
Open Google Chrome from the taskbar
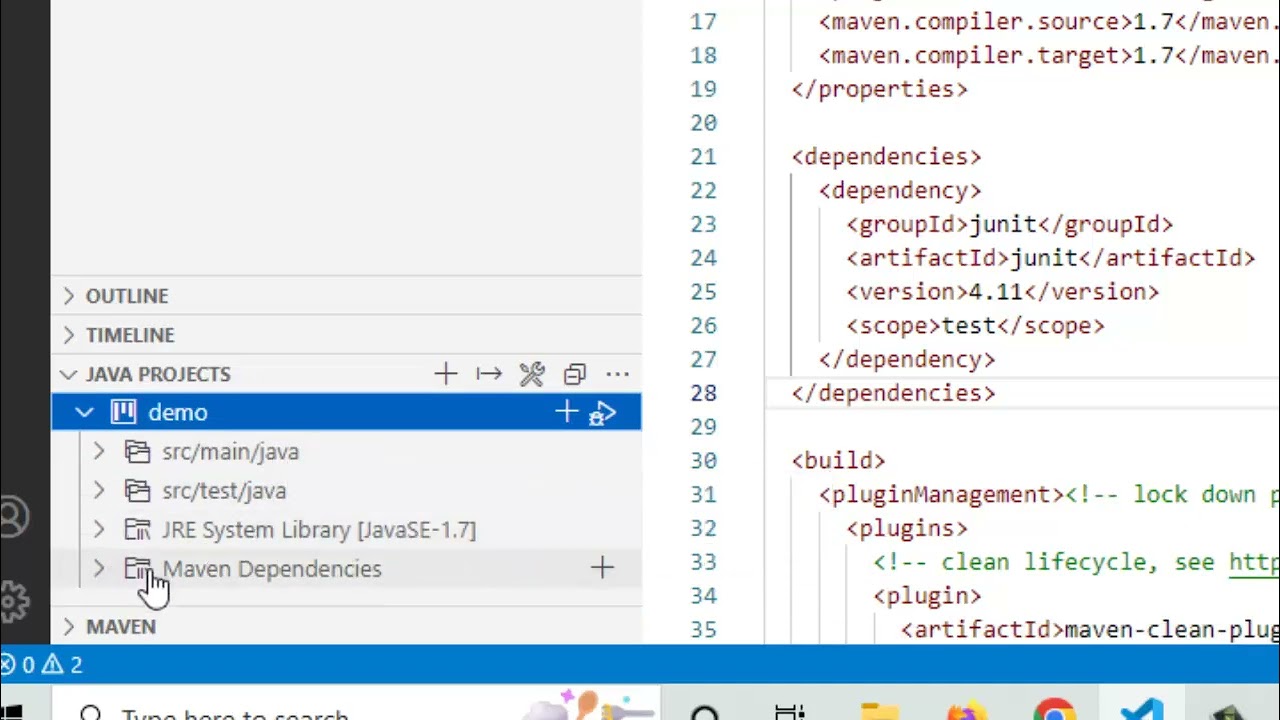coord(1056,709)
